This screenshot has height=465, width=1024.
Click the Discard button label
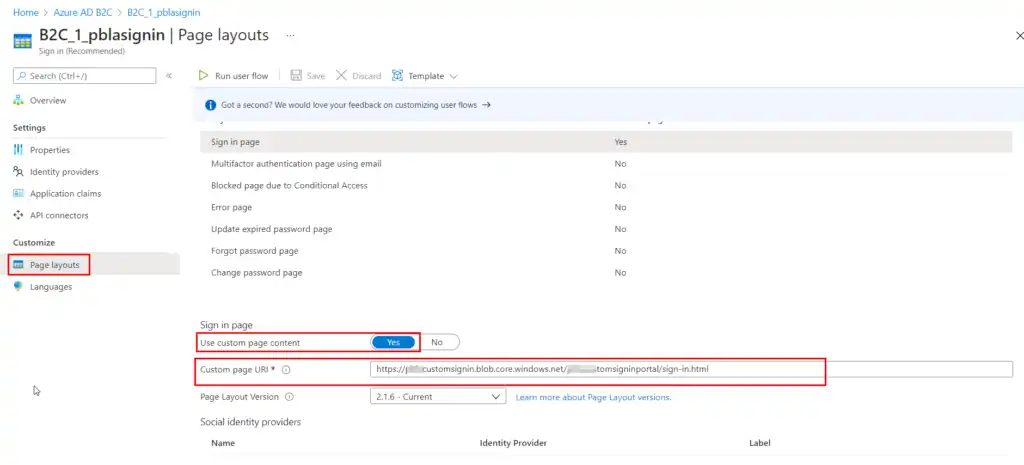click(x=366, y=76)
